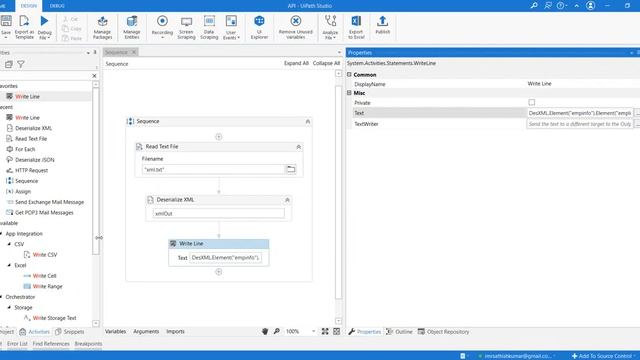The width and height of the screenshot is (640, 360).
Task: Open UI Explorer
Action: 259,27
